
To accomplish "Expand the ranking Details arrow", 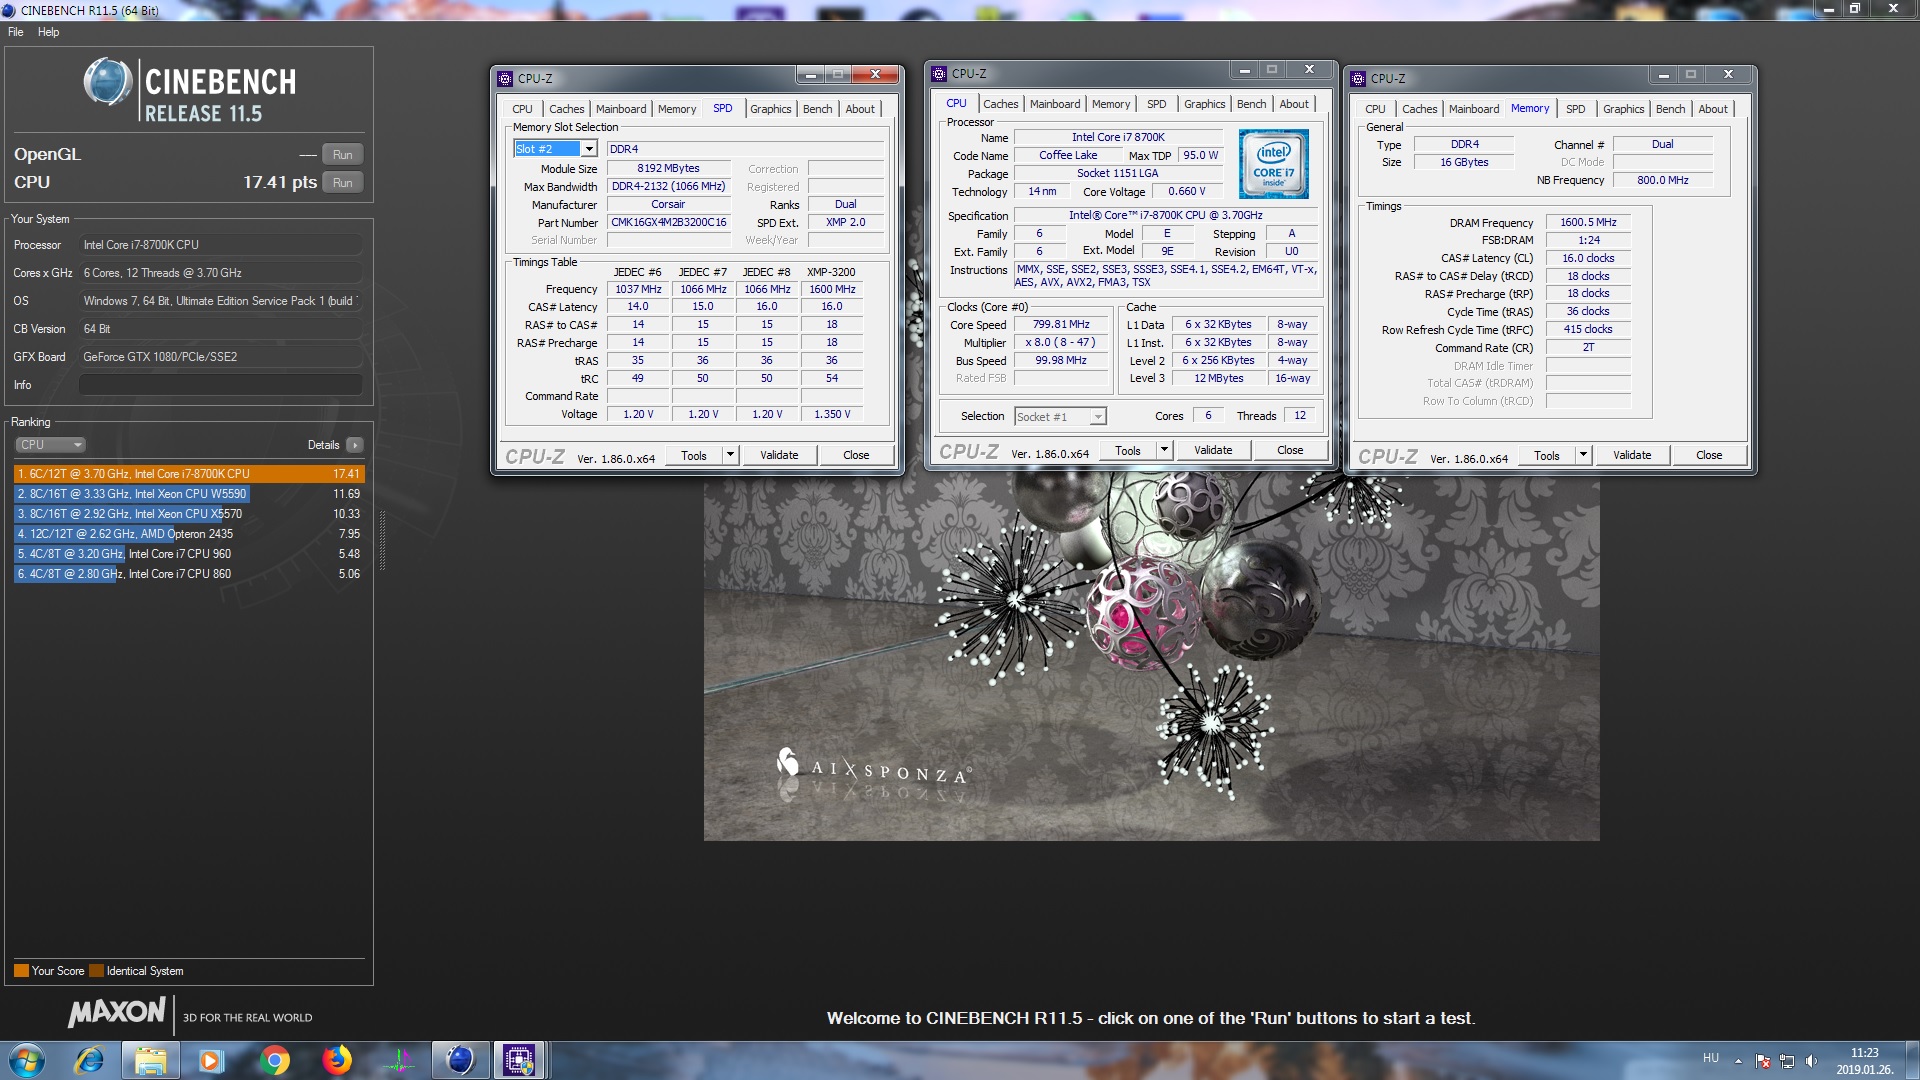I will pyautogui.click(x=355, y=445).
